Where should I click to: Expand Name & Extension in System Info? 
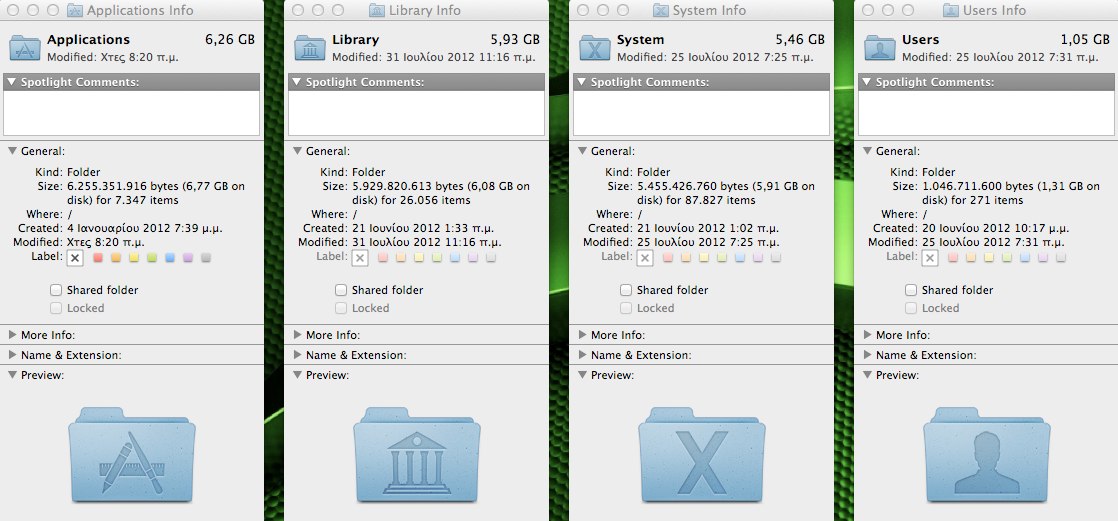(x=582, y=355)
